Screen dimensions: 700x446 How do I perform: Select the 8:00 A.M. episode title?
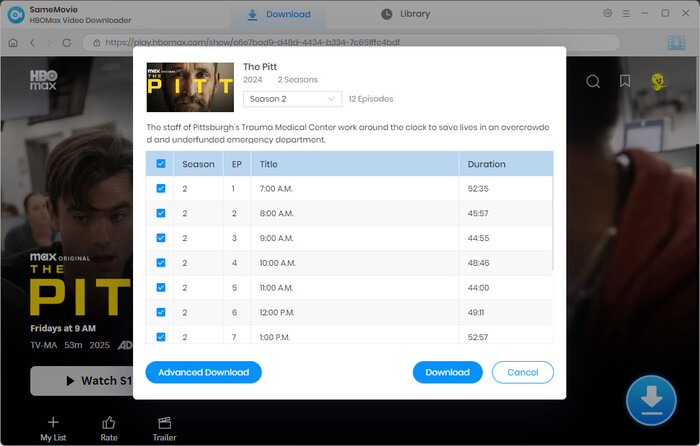(276, 213)
